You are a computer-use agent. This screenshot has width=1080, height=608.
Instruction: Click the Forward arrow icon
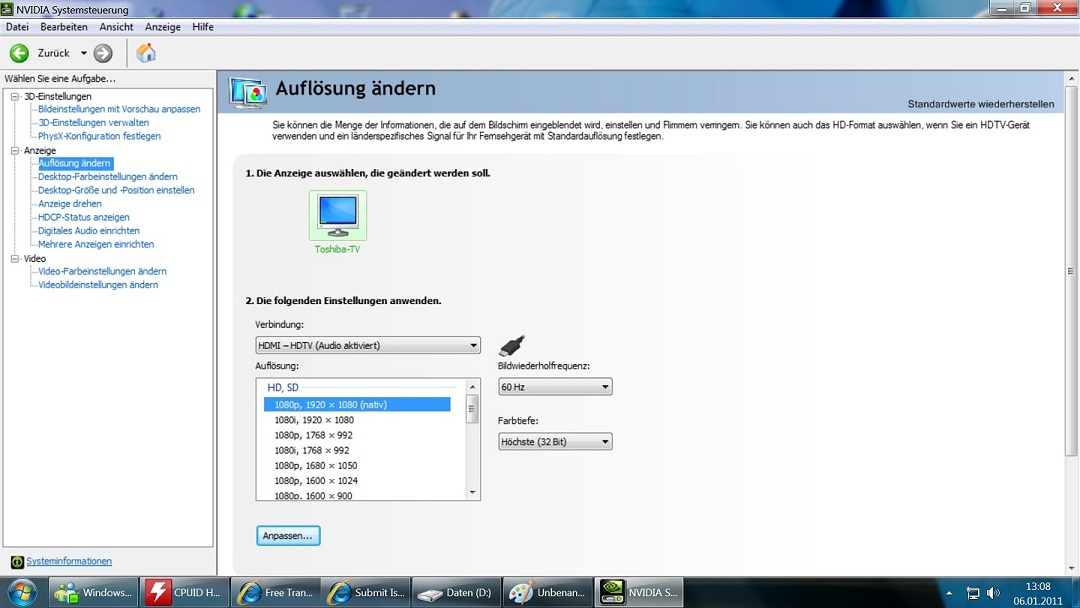pos(103,53)
